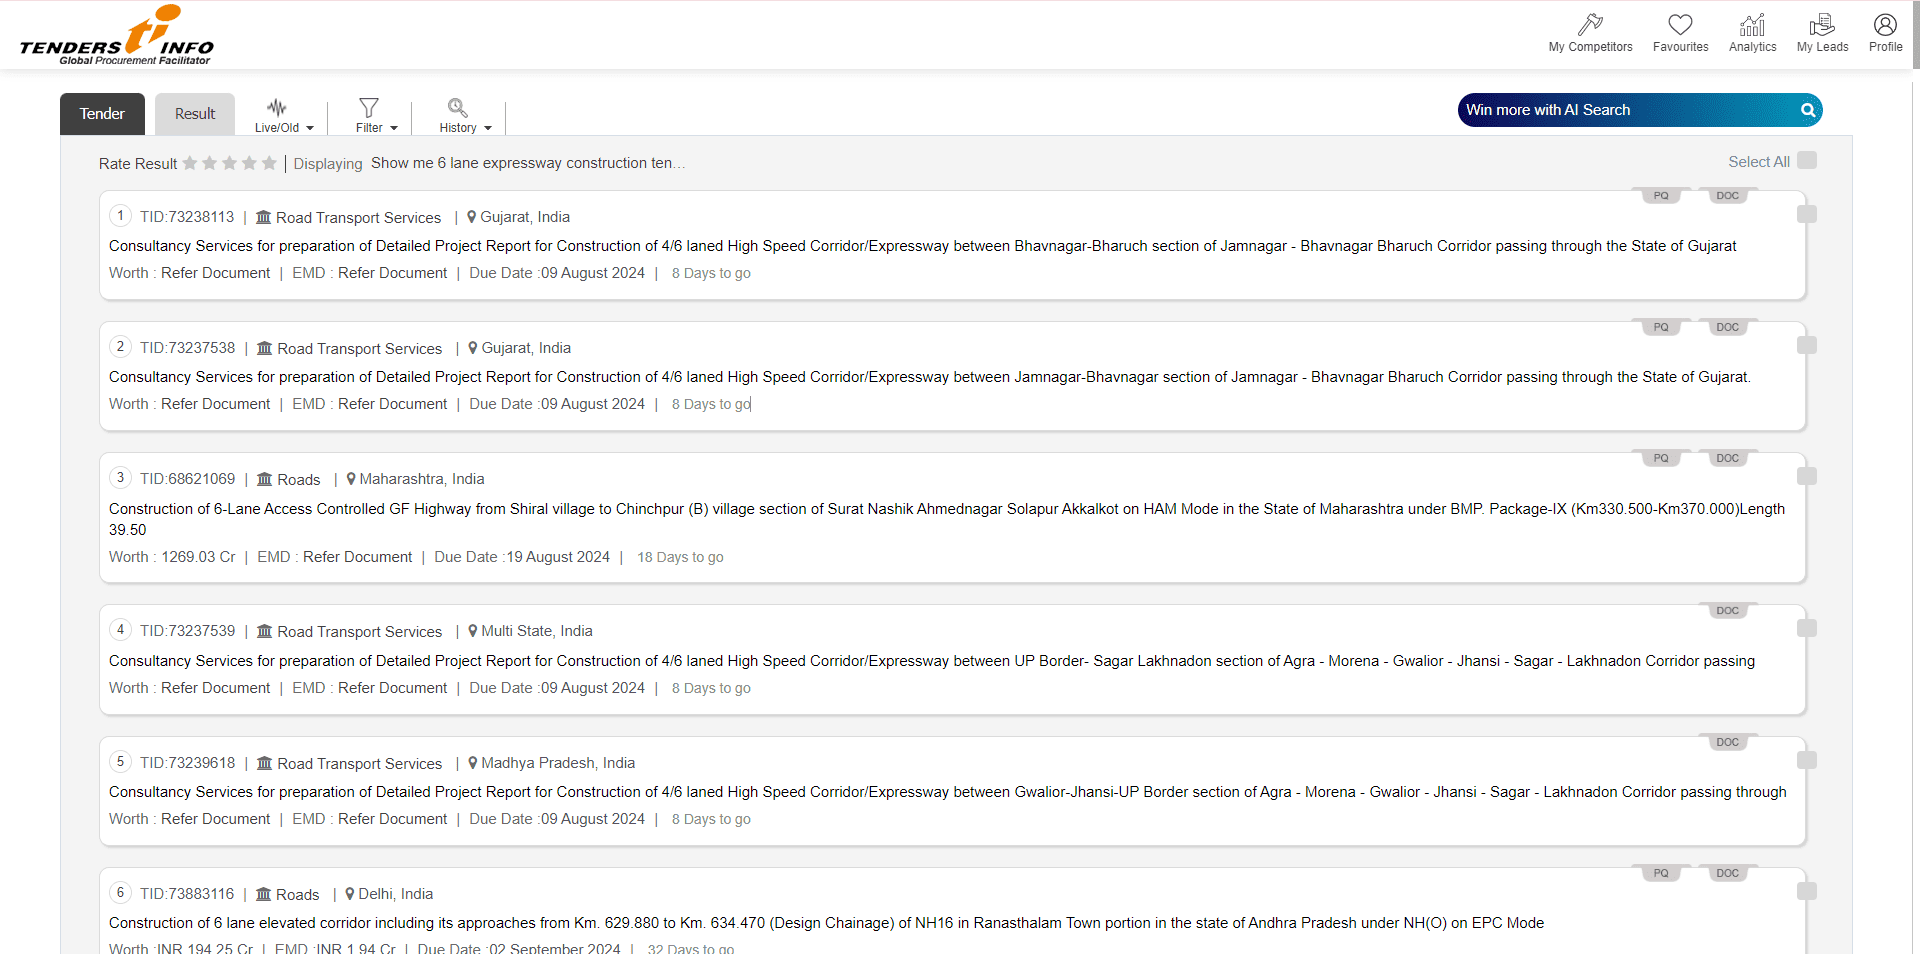The image size is (1920, 954).
Task: Open My Competitors page icon
Action: [x=1590, y=25]
